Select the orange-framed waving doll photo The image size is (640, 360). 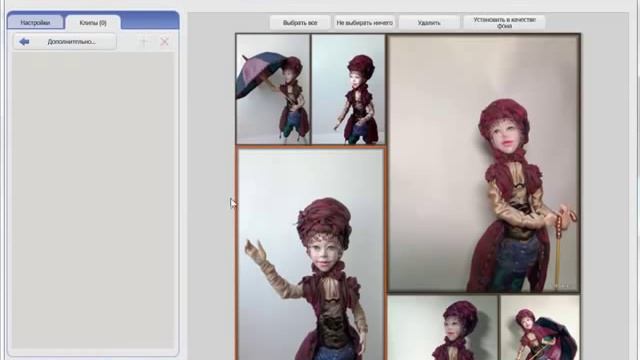(311, 253)
